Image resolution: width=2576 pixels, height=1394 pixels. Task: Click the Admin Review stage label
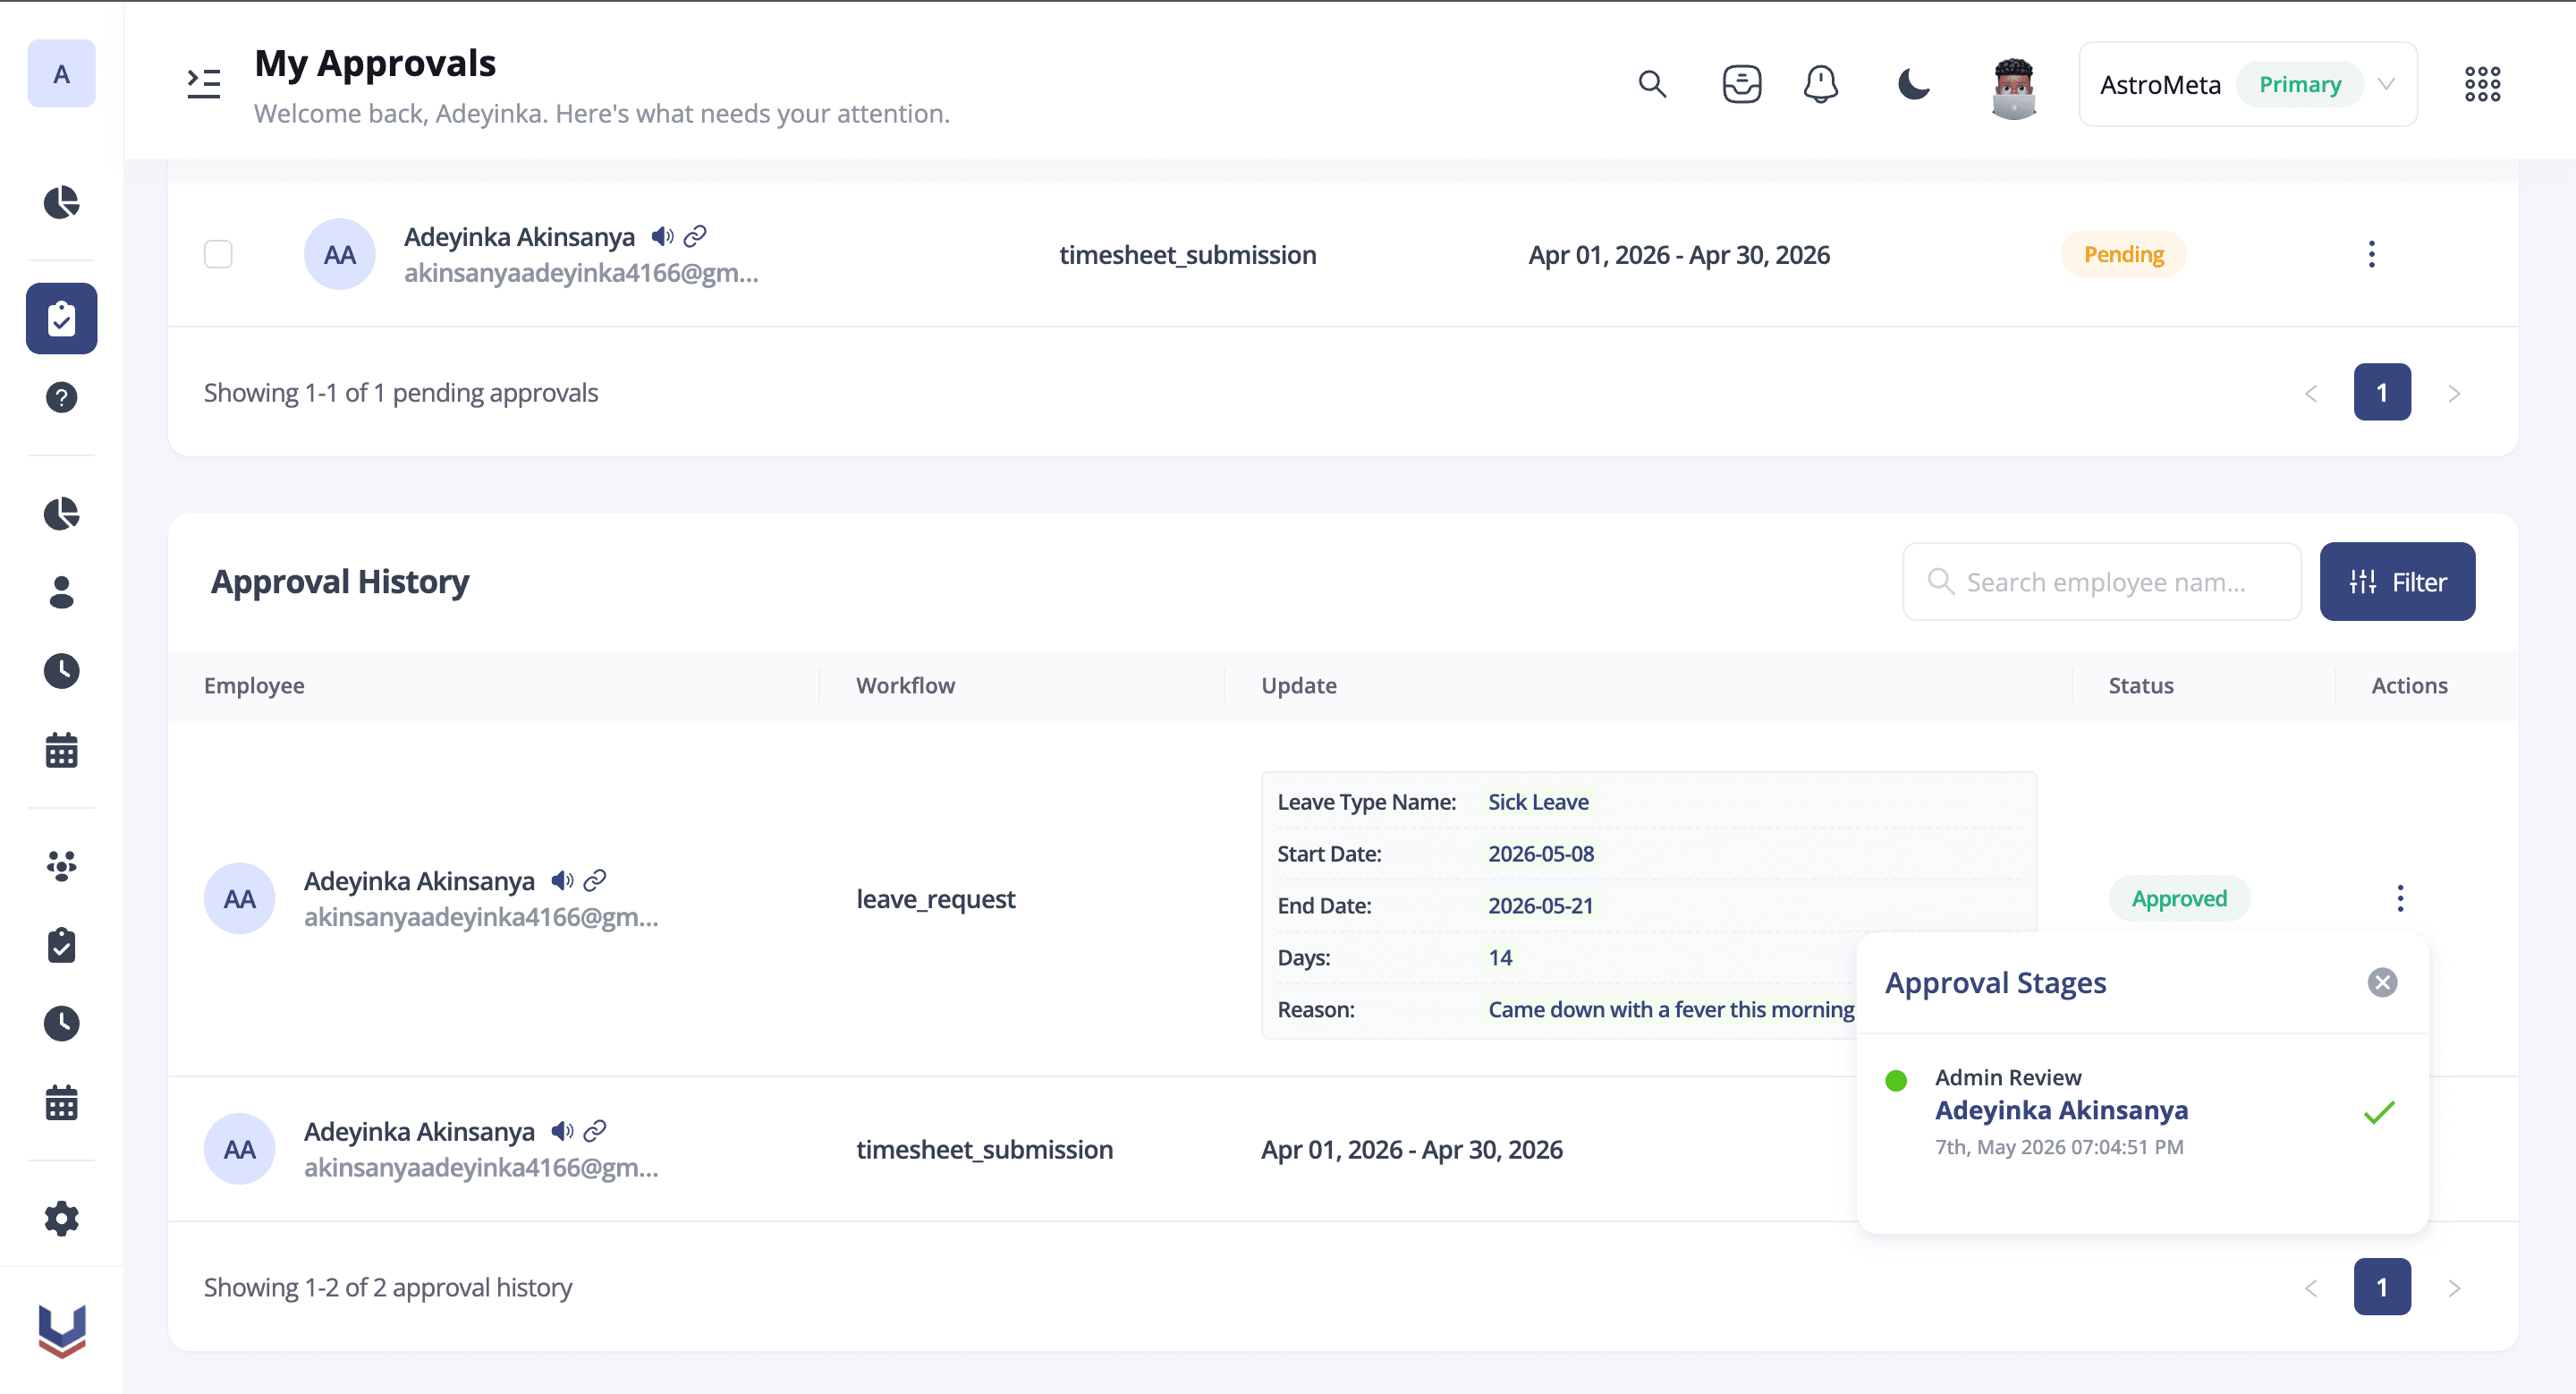2008,1077
